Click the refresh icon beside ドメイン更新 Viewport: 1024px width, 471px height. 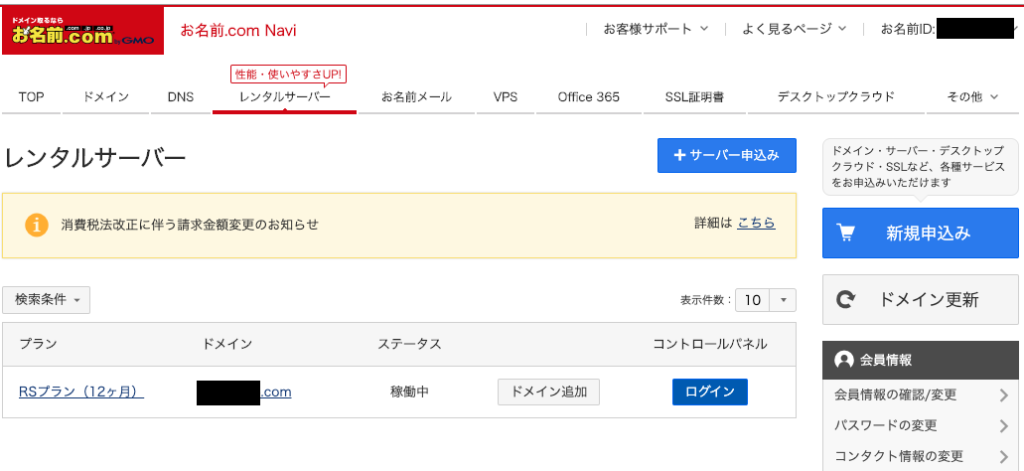pyautogui.click(x=847, y=299)
